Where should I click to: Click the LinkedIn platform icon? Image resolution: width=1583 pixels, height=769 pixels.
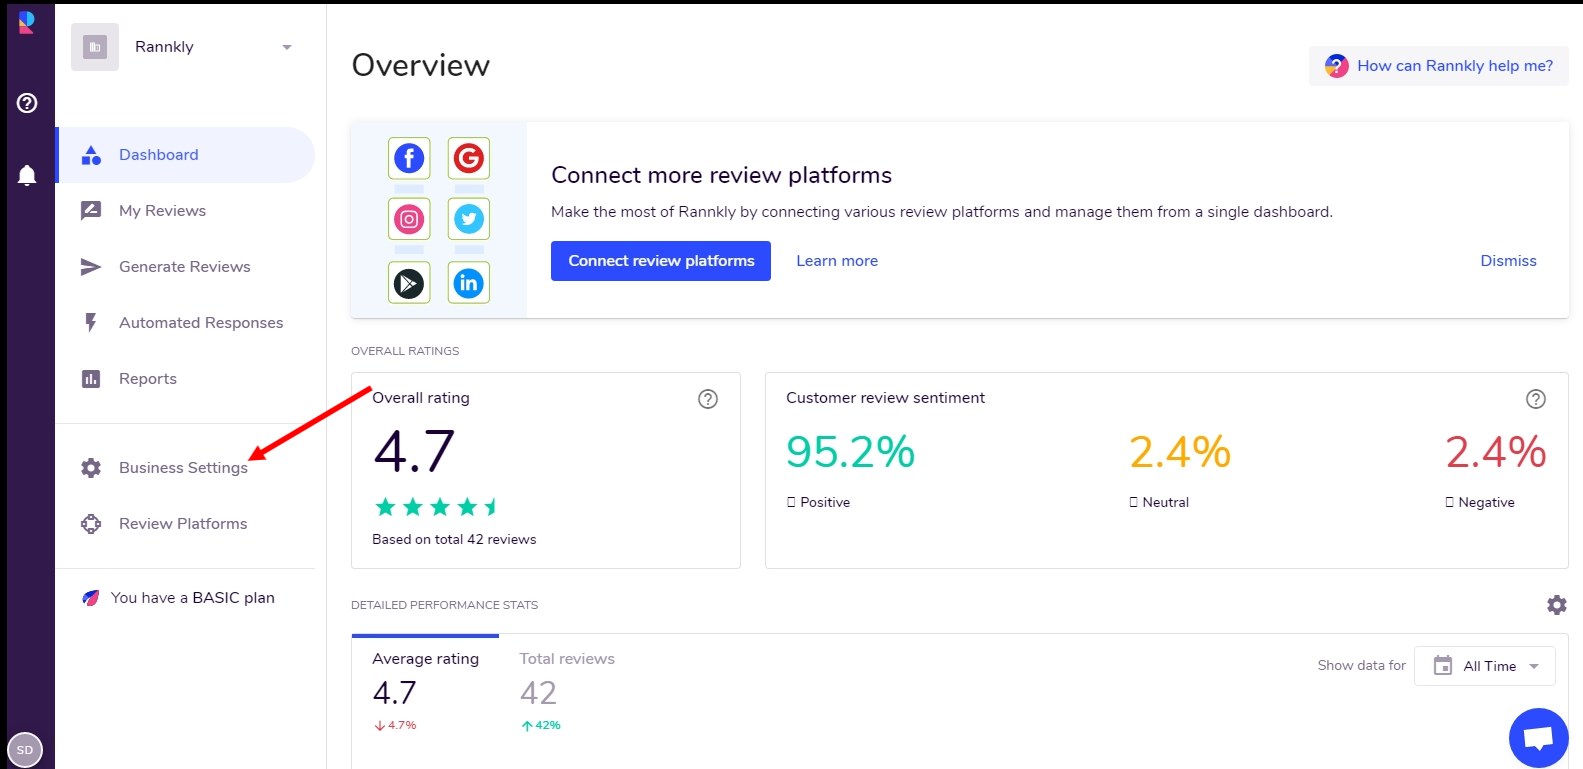(x=469, y=283)
